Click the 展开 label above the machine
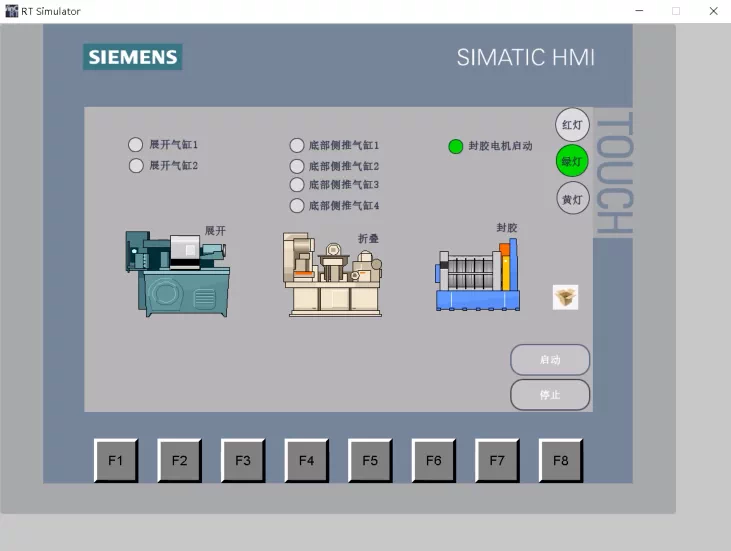 pos(215,231)
